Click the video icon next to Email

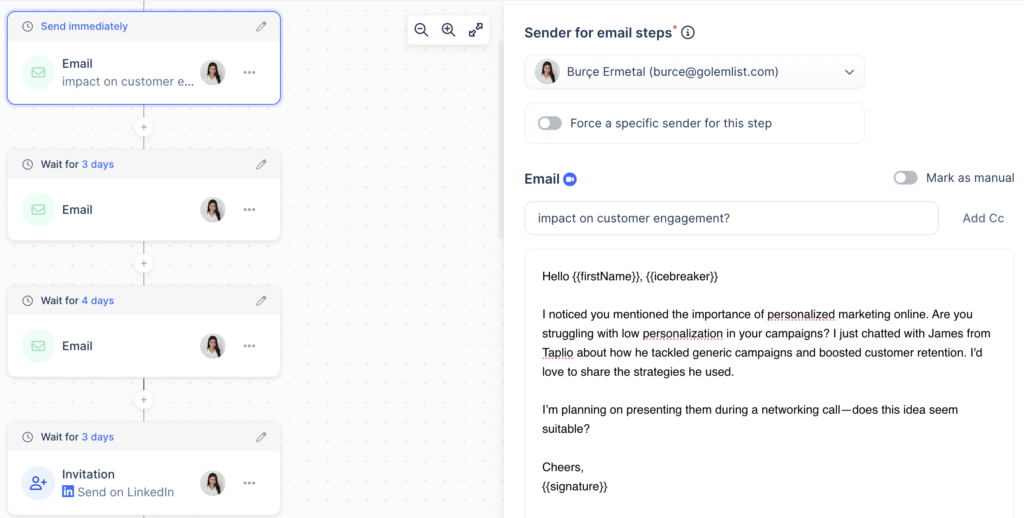[x=570, y=180]
